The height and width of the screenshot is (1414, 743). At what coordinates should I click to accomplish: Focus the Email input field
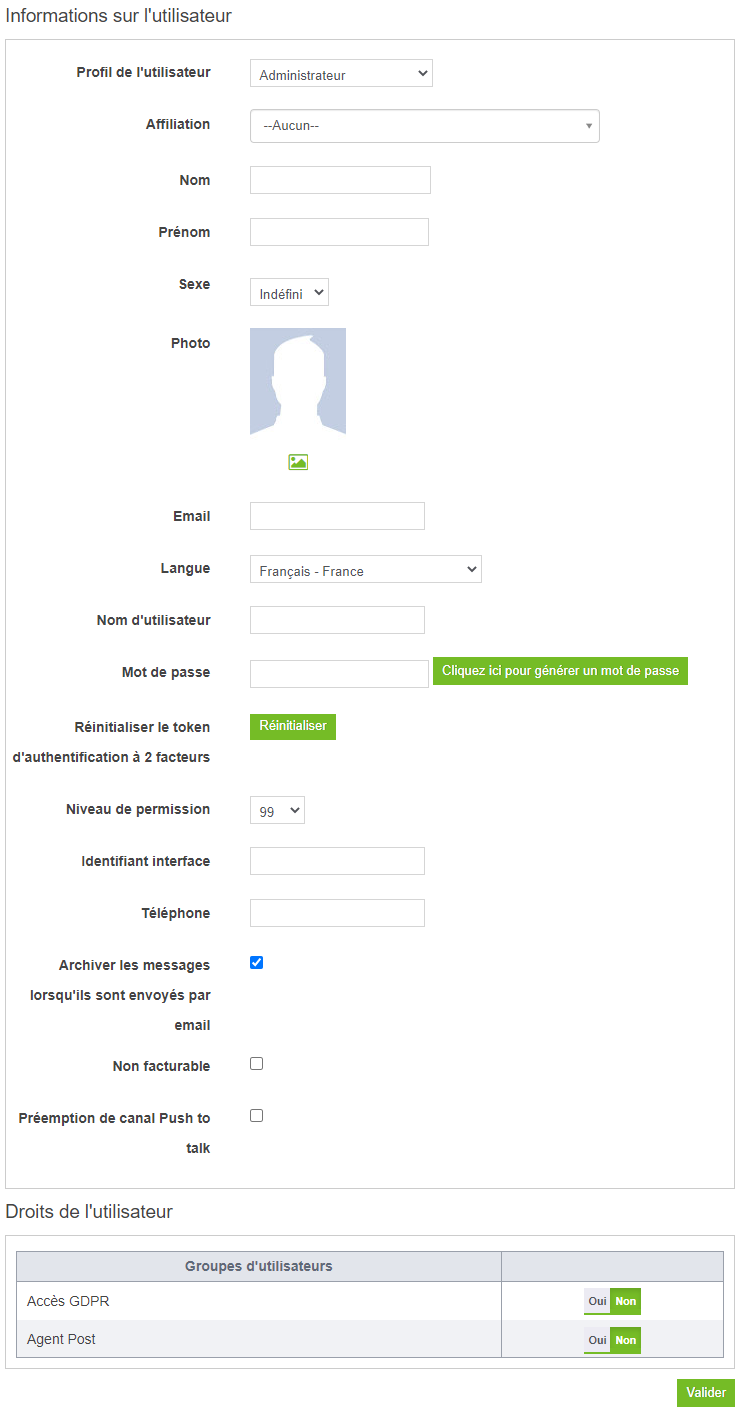[x=337, y=516]
